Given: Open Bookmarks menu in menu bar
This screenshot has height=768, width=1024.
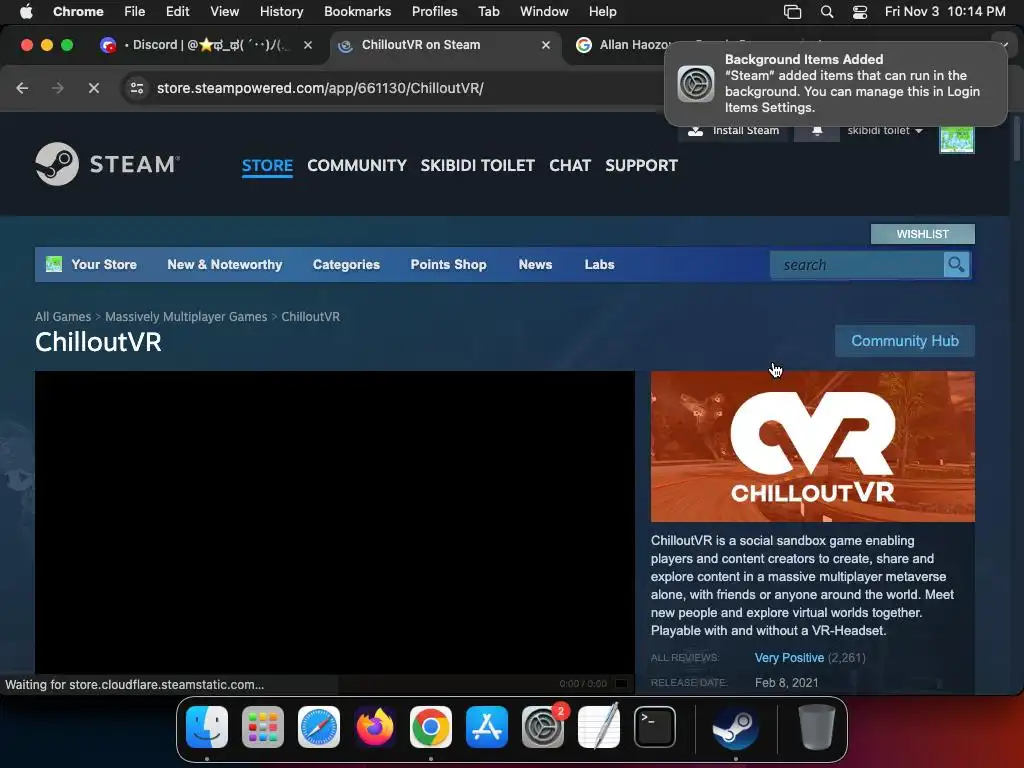Looking at the screenshot, I should (x=357, y=11).
